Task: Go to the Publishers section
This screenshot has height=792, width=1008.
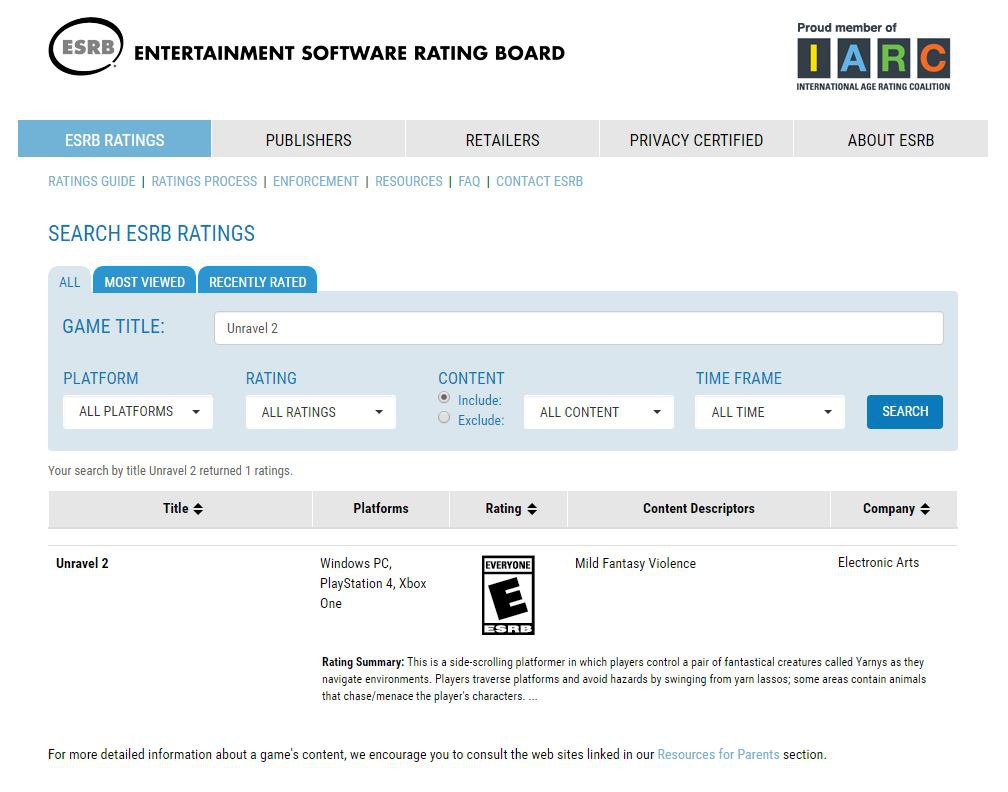Action: [309, 139]
